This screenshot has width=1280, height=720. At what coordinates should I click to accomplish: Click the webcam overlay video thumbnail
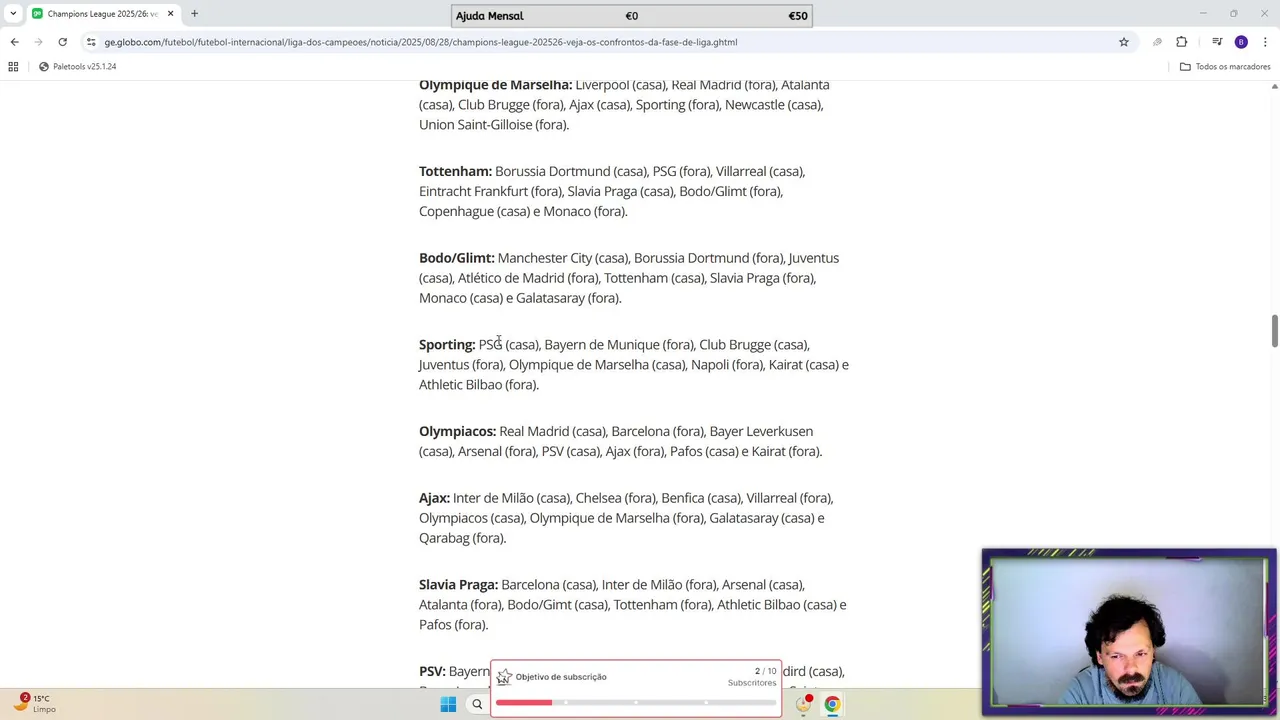[x=1129, y=632]
